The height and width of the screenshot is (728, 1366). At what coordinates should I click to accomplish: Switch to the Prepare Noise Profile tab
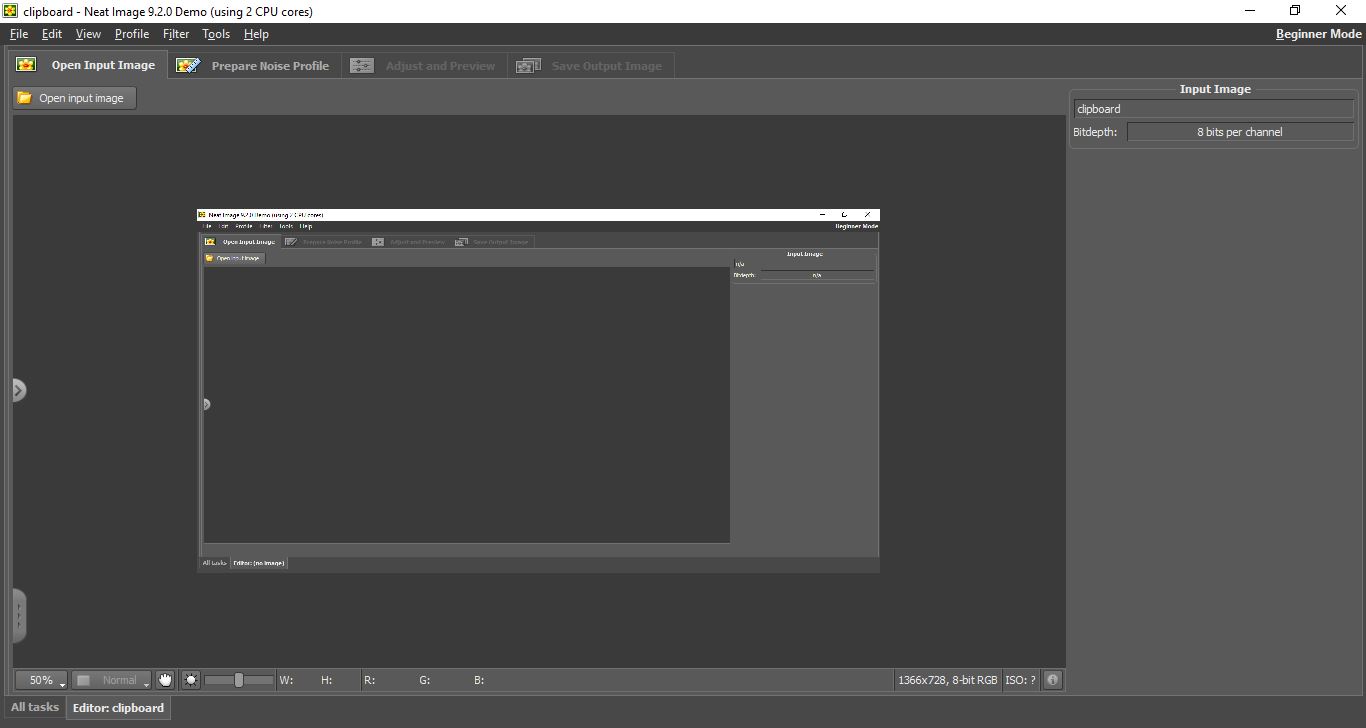[x=254, y=66]
